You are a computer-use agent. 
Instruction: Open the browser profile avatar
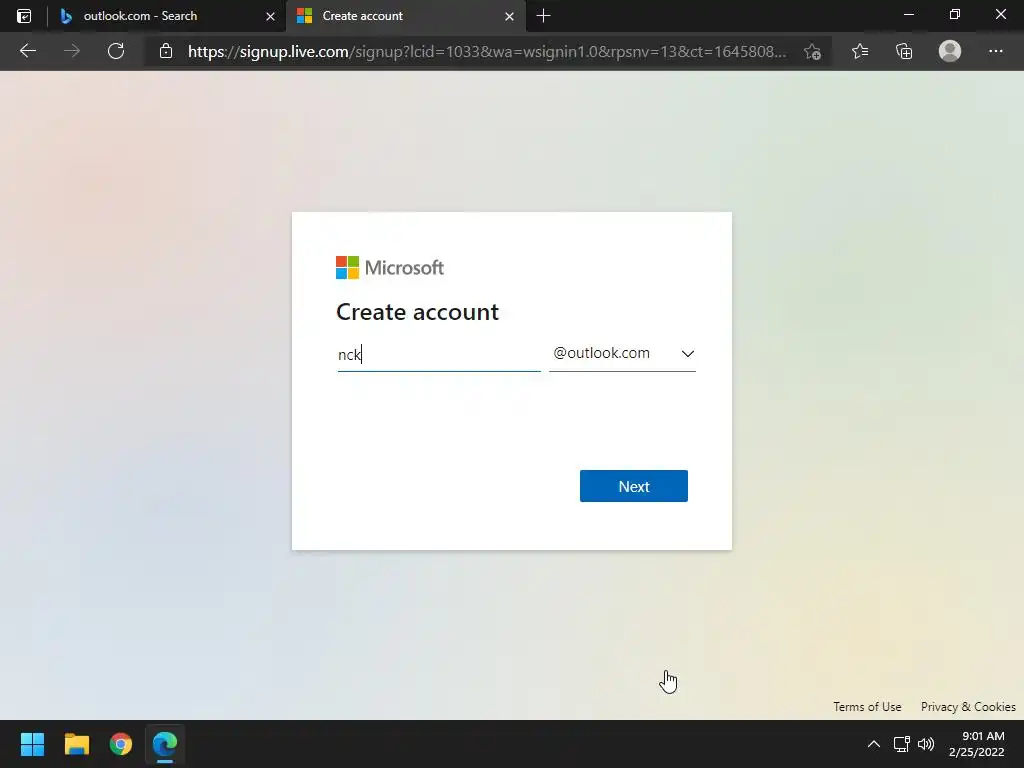click(x=950, y=51)
